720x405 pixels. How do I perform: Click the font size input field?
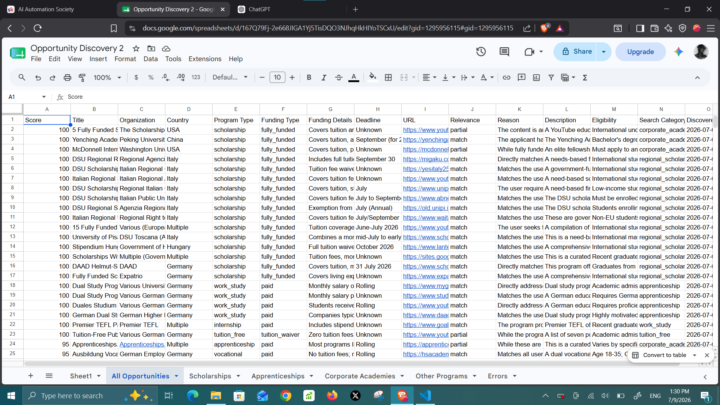pos(277,77)
